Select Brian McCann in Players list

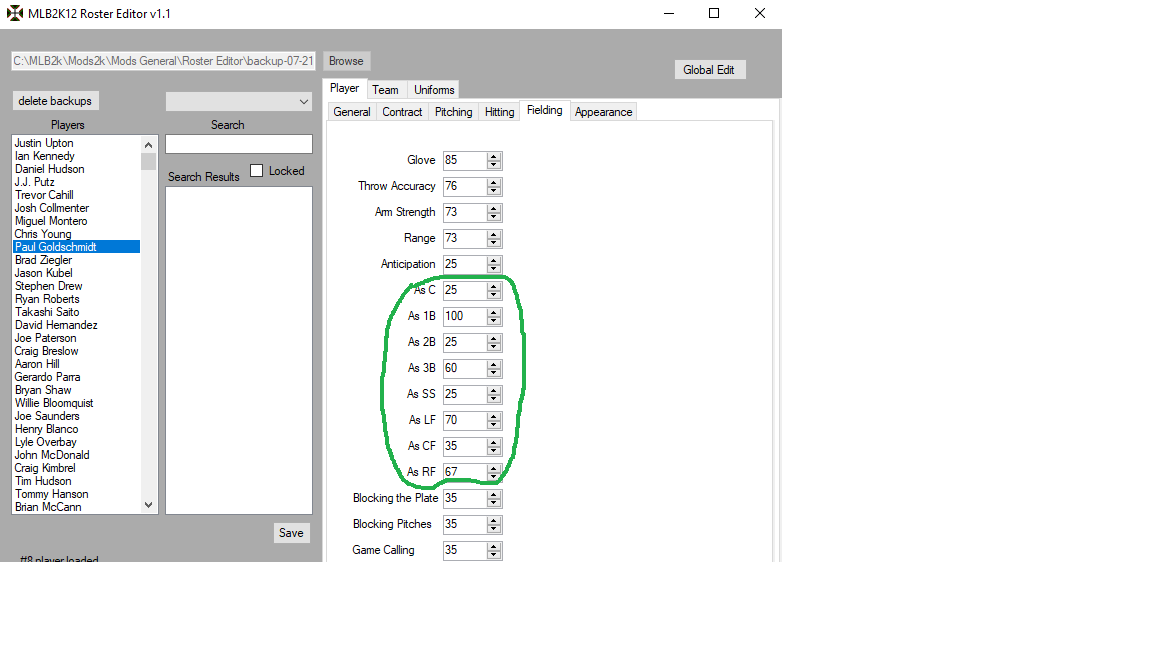tap(76, 507)
